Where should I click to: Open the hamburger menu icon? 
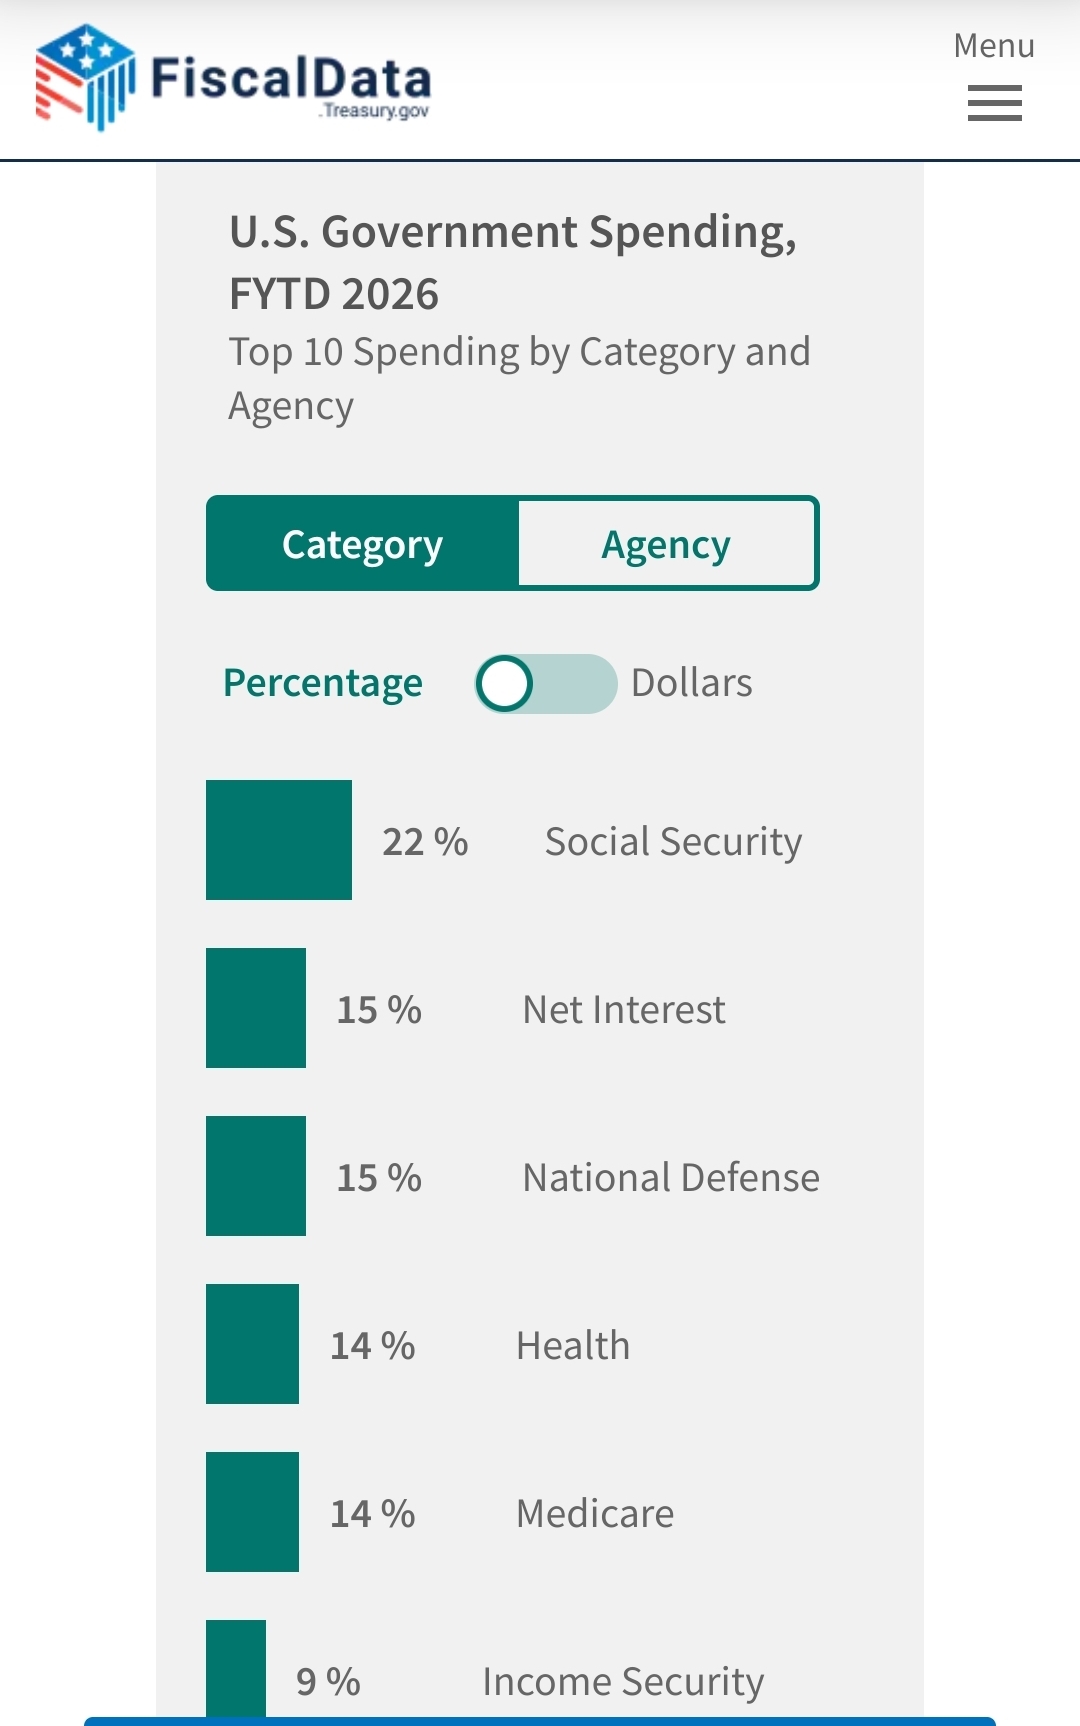[994, 103]
